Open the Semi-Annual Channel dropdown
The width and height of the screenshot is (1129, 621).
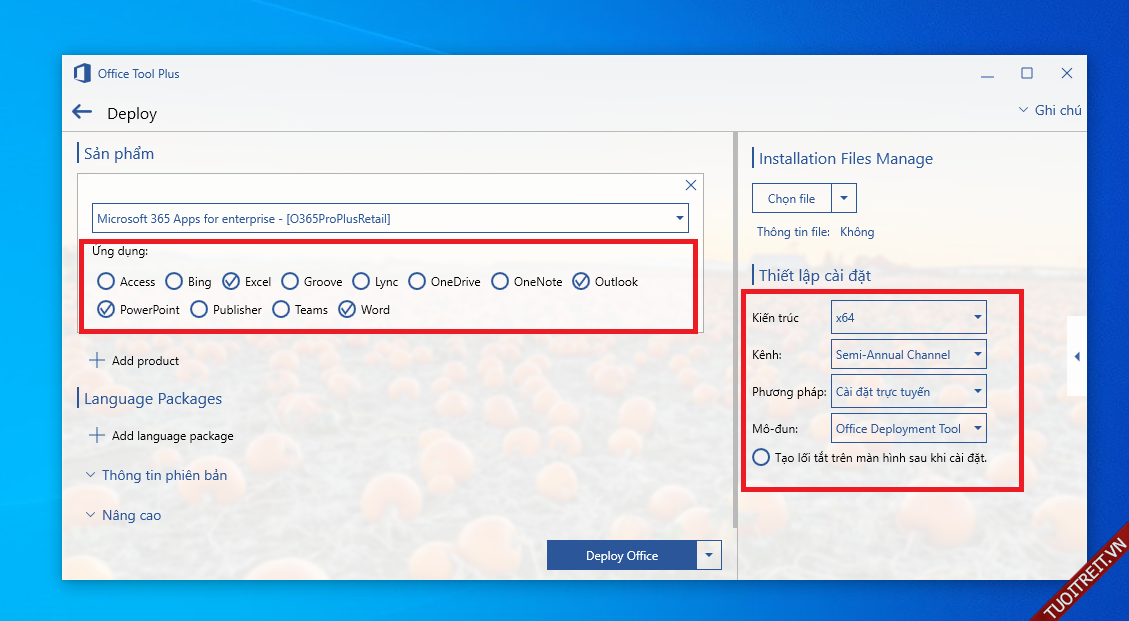point(908,355)
